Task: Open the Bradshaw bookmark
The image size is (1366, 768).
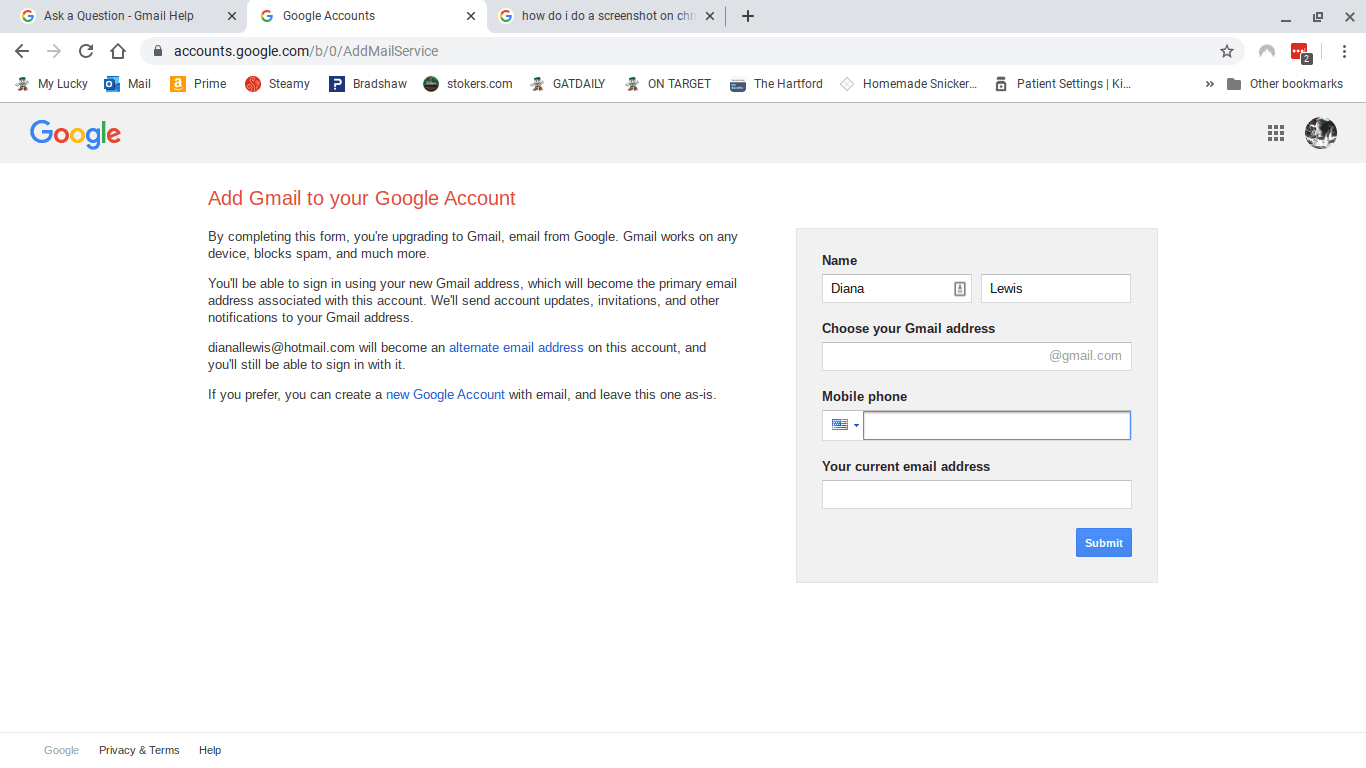Action: coord(368,84)
